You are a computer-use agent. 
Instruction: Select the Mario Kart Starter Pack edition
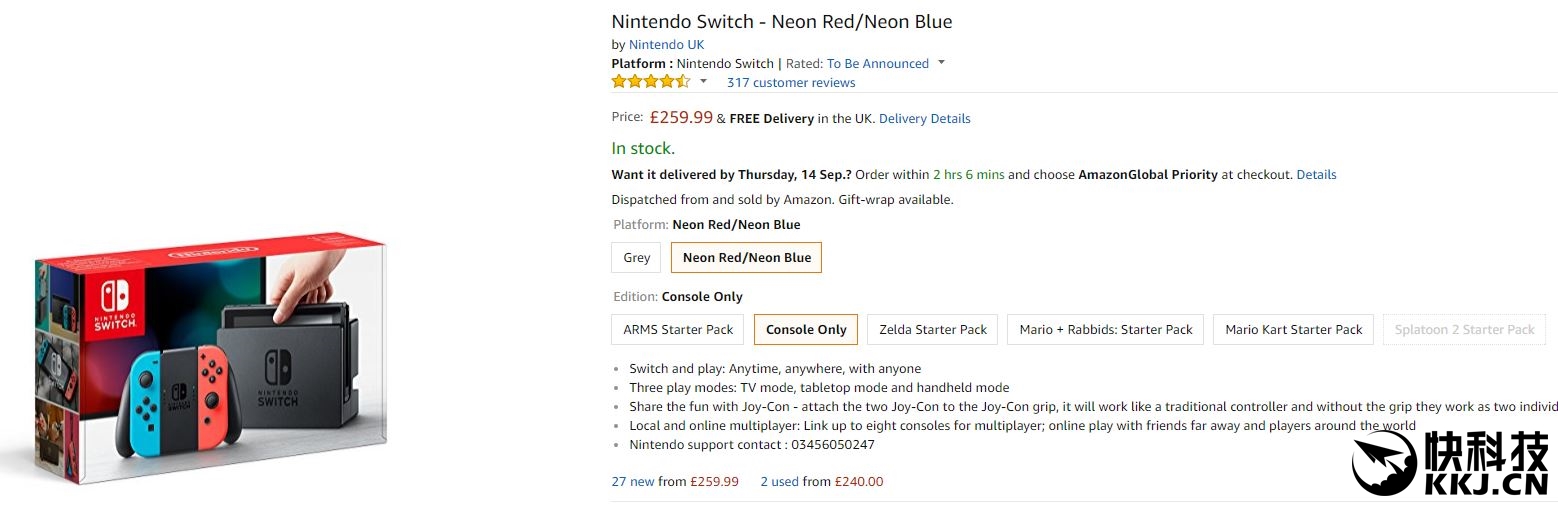pos(1293,330)
